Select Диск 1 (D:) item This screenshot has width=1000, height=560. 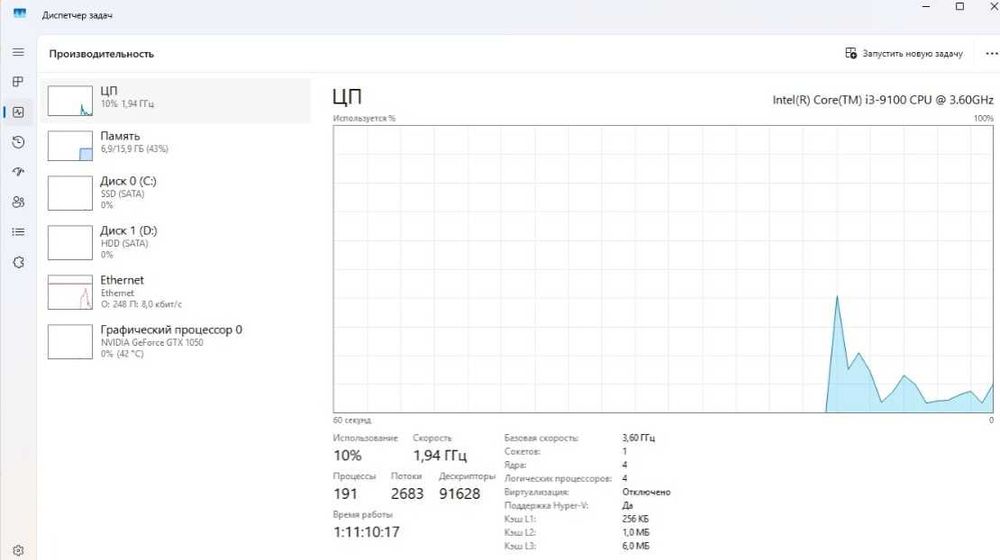click(176, 242)
